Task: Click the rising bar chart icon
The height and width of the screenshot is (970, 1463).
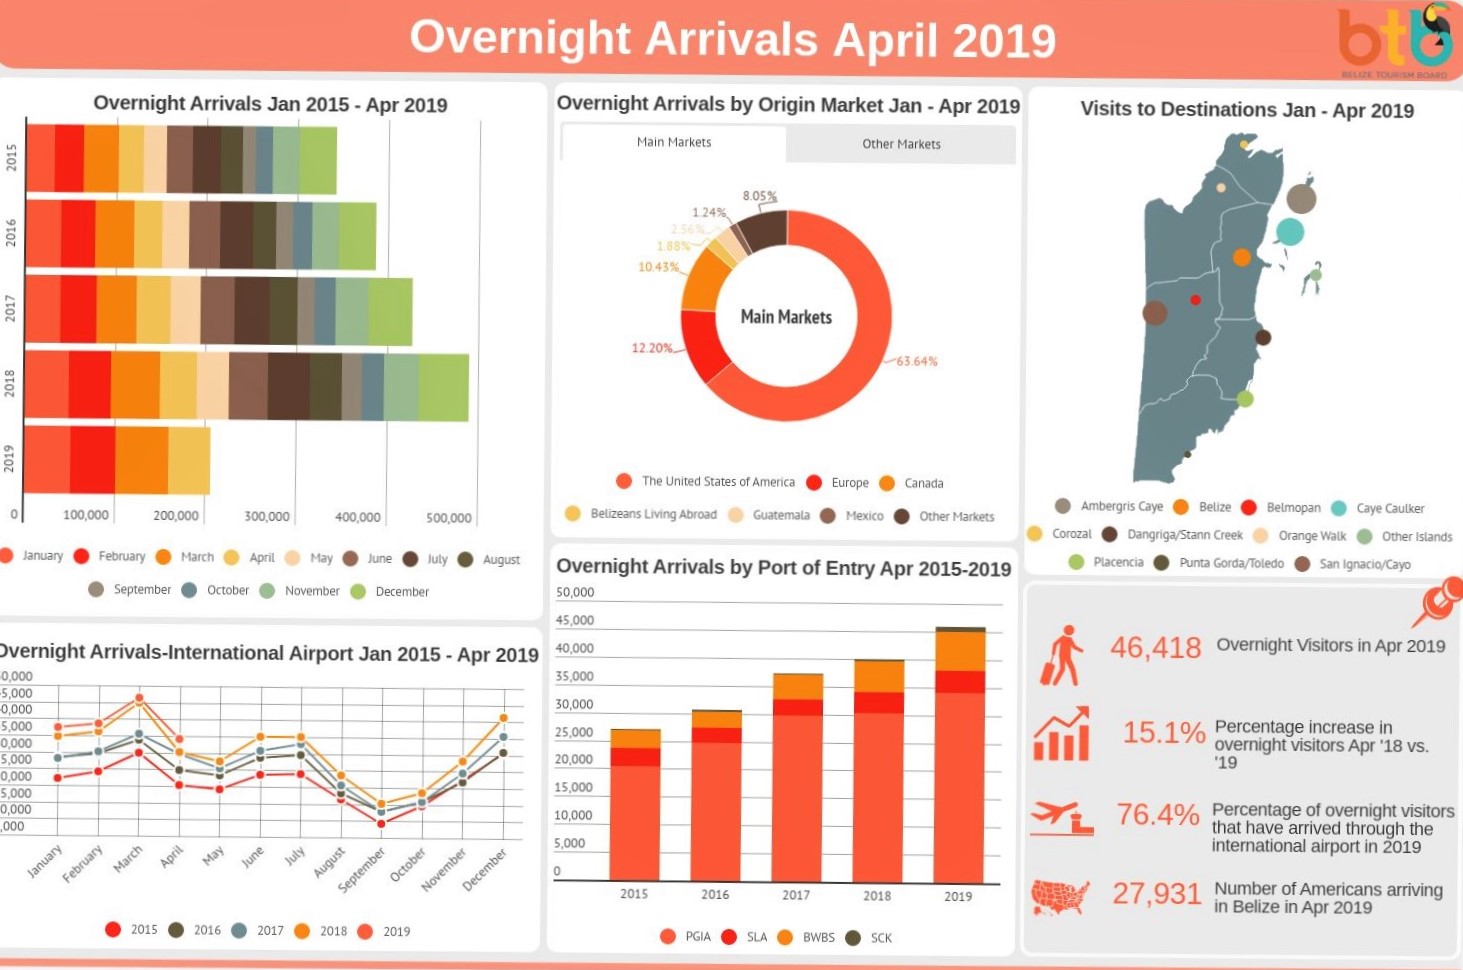Action: coord(1061,735)
